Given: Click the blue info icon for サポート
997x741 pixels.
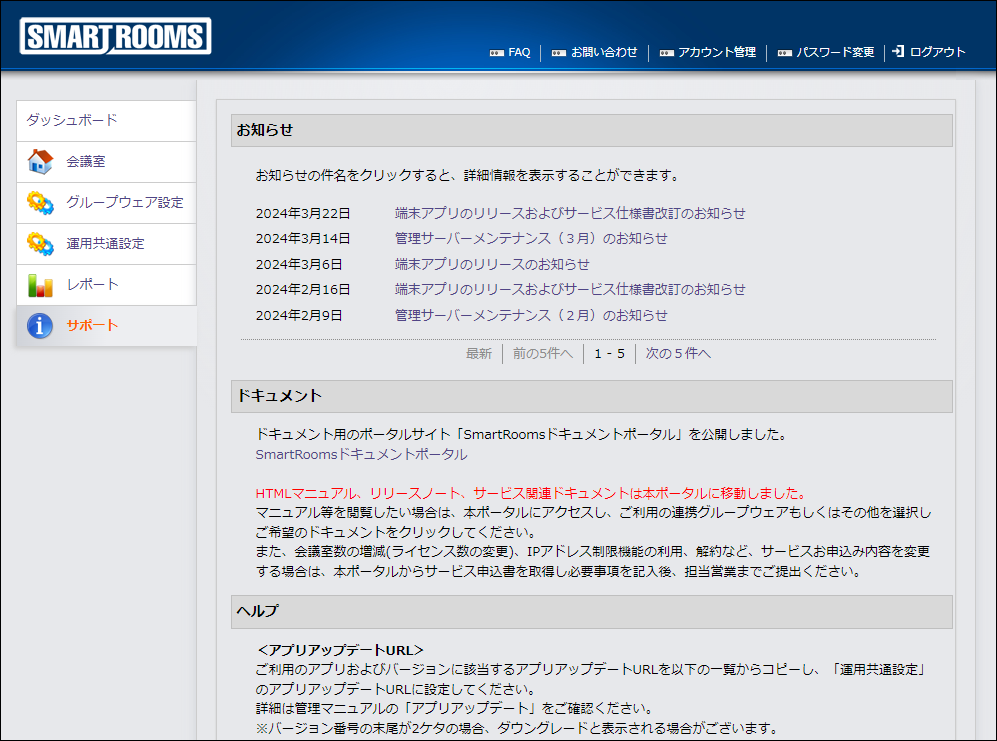Looking at the screenshot, I should 40,326.
